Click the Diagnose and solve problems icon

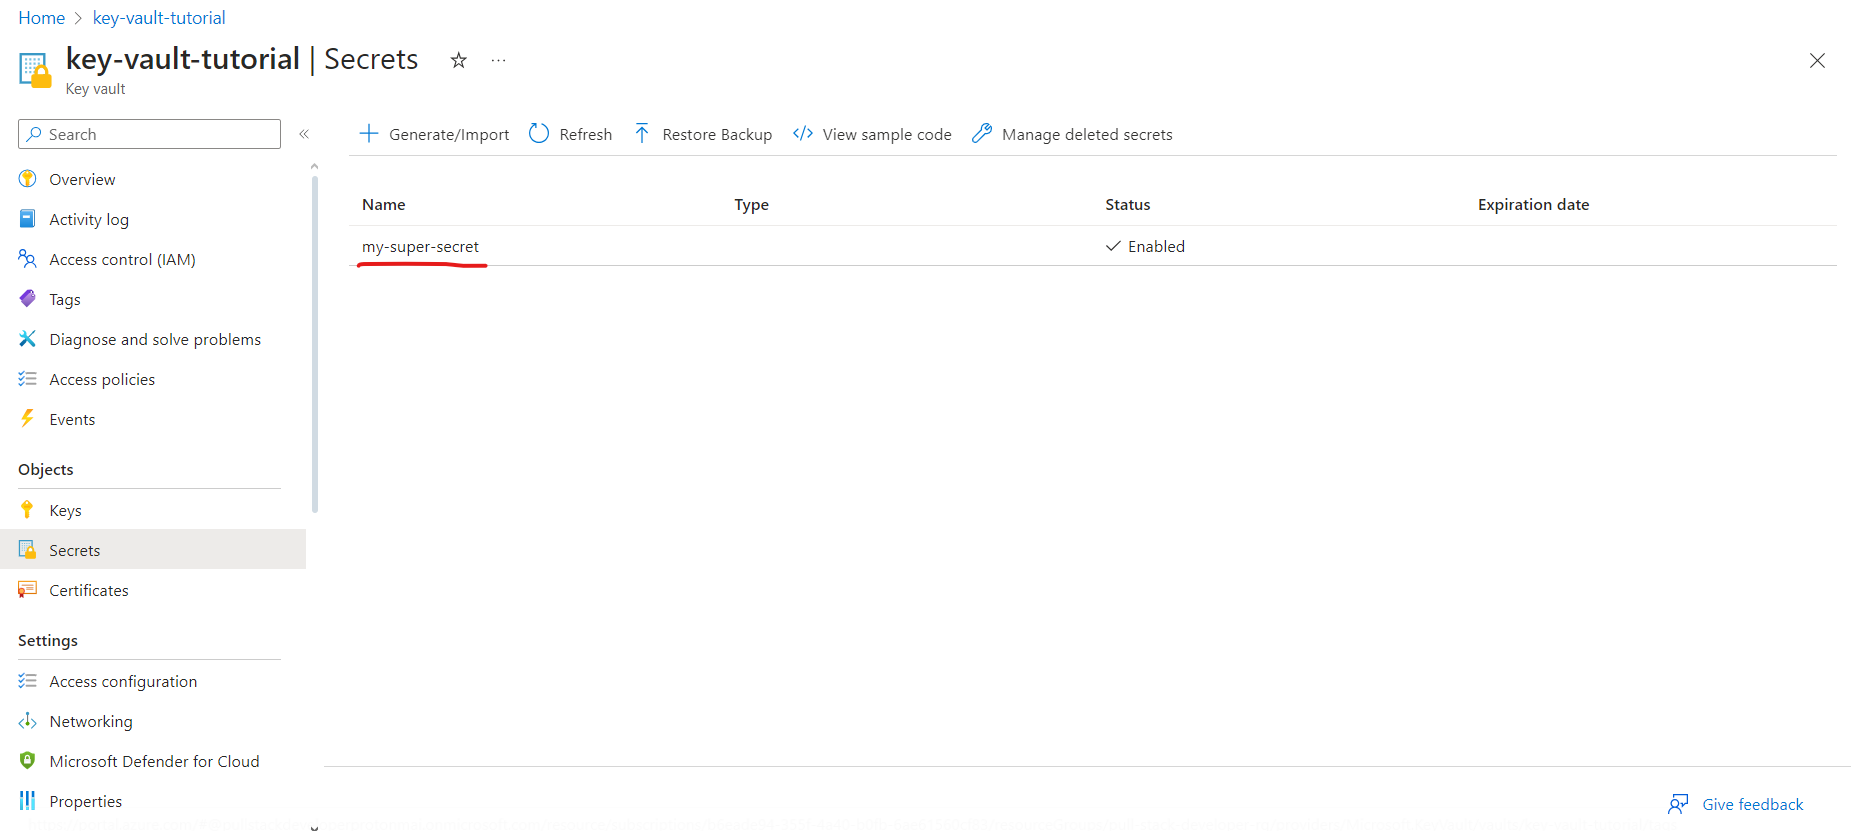coord(27,339)
